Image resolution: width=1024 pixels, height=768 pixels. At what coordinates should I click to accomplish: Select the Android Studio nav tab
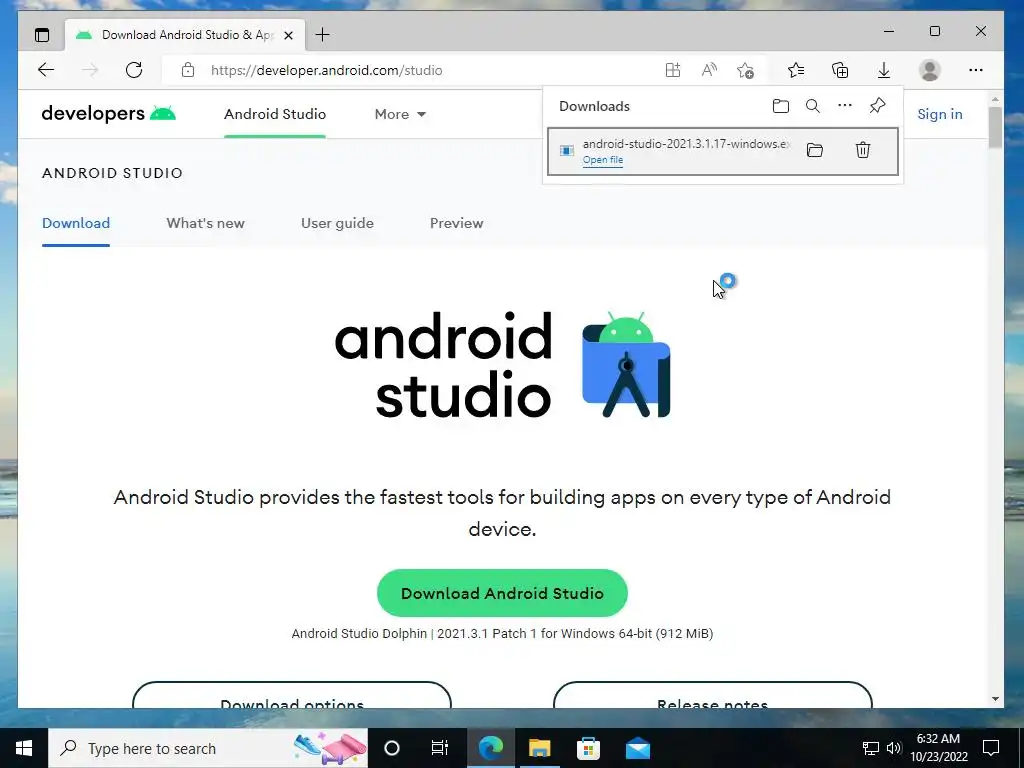[x=275, y=114]
